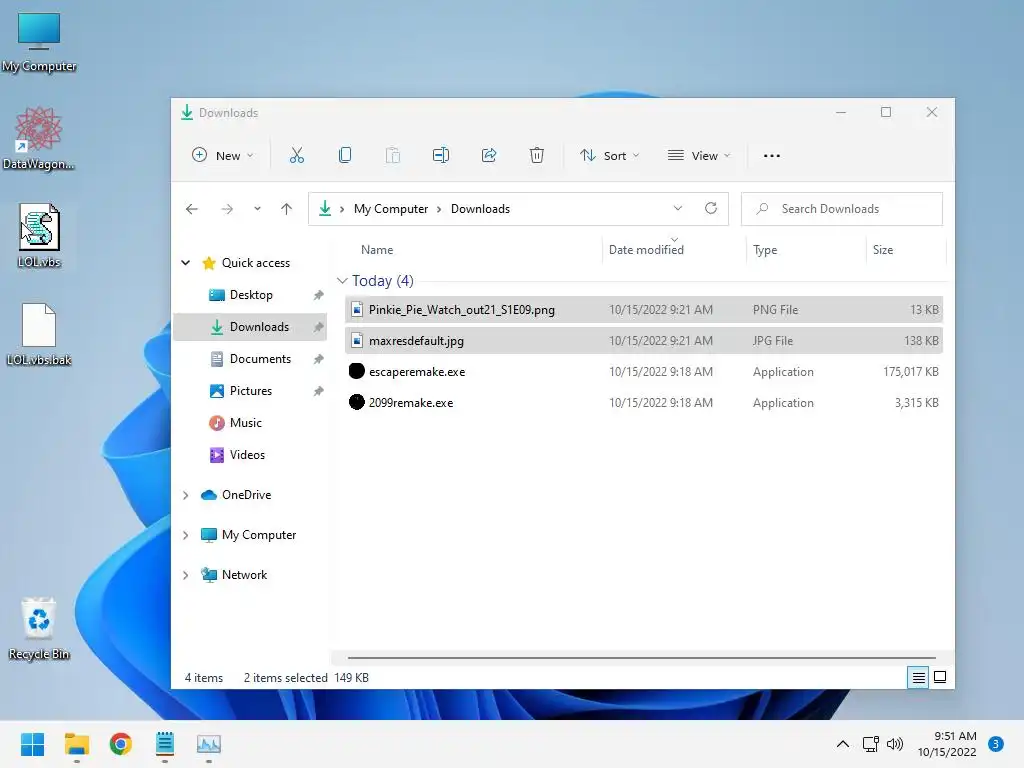The height and width of the screenshot is (768, 1024).
Task: Expand the My Computer tree node
Action: point(185,536)
